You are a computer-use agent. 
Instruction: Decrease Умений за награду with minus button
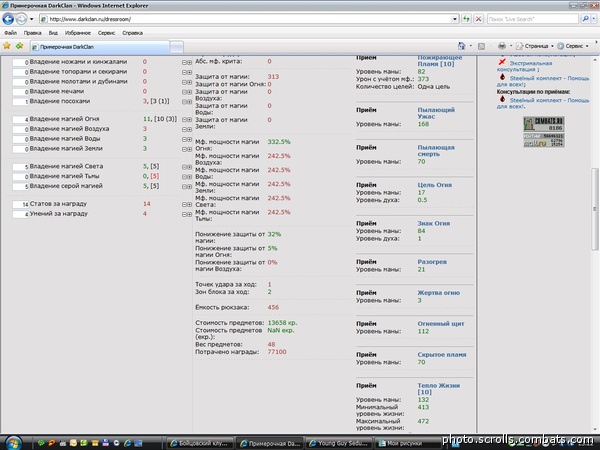click(x=184, y=214)
